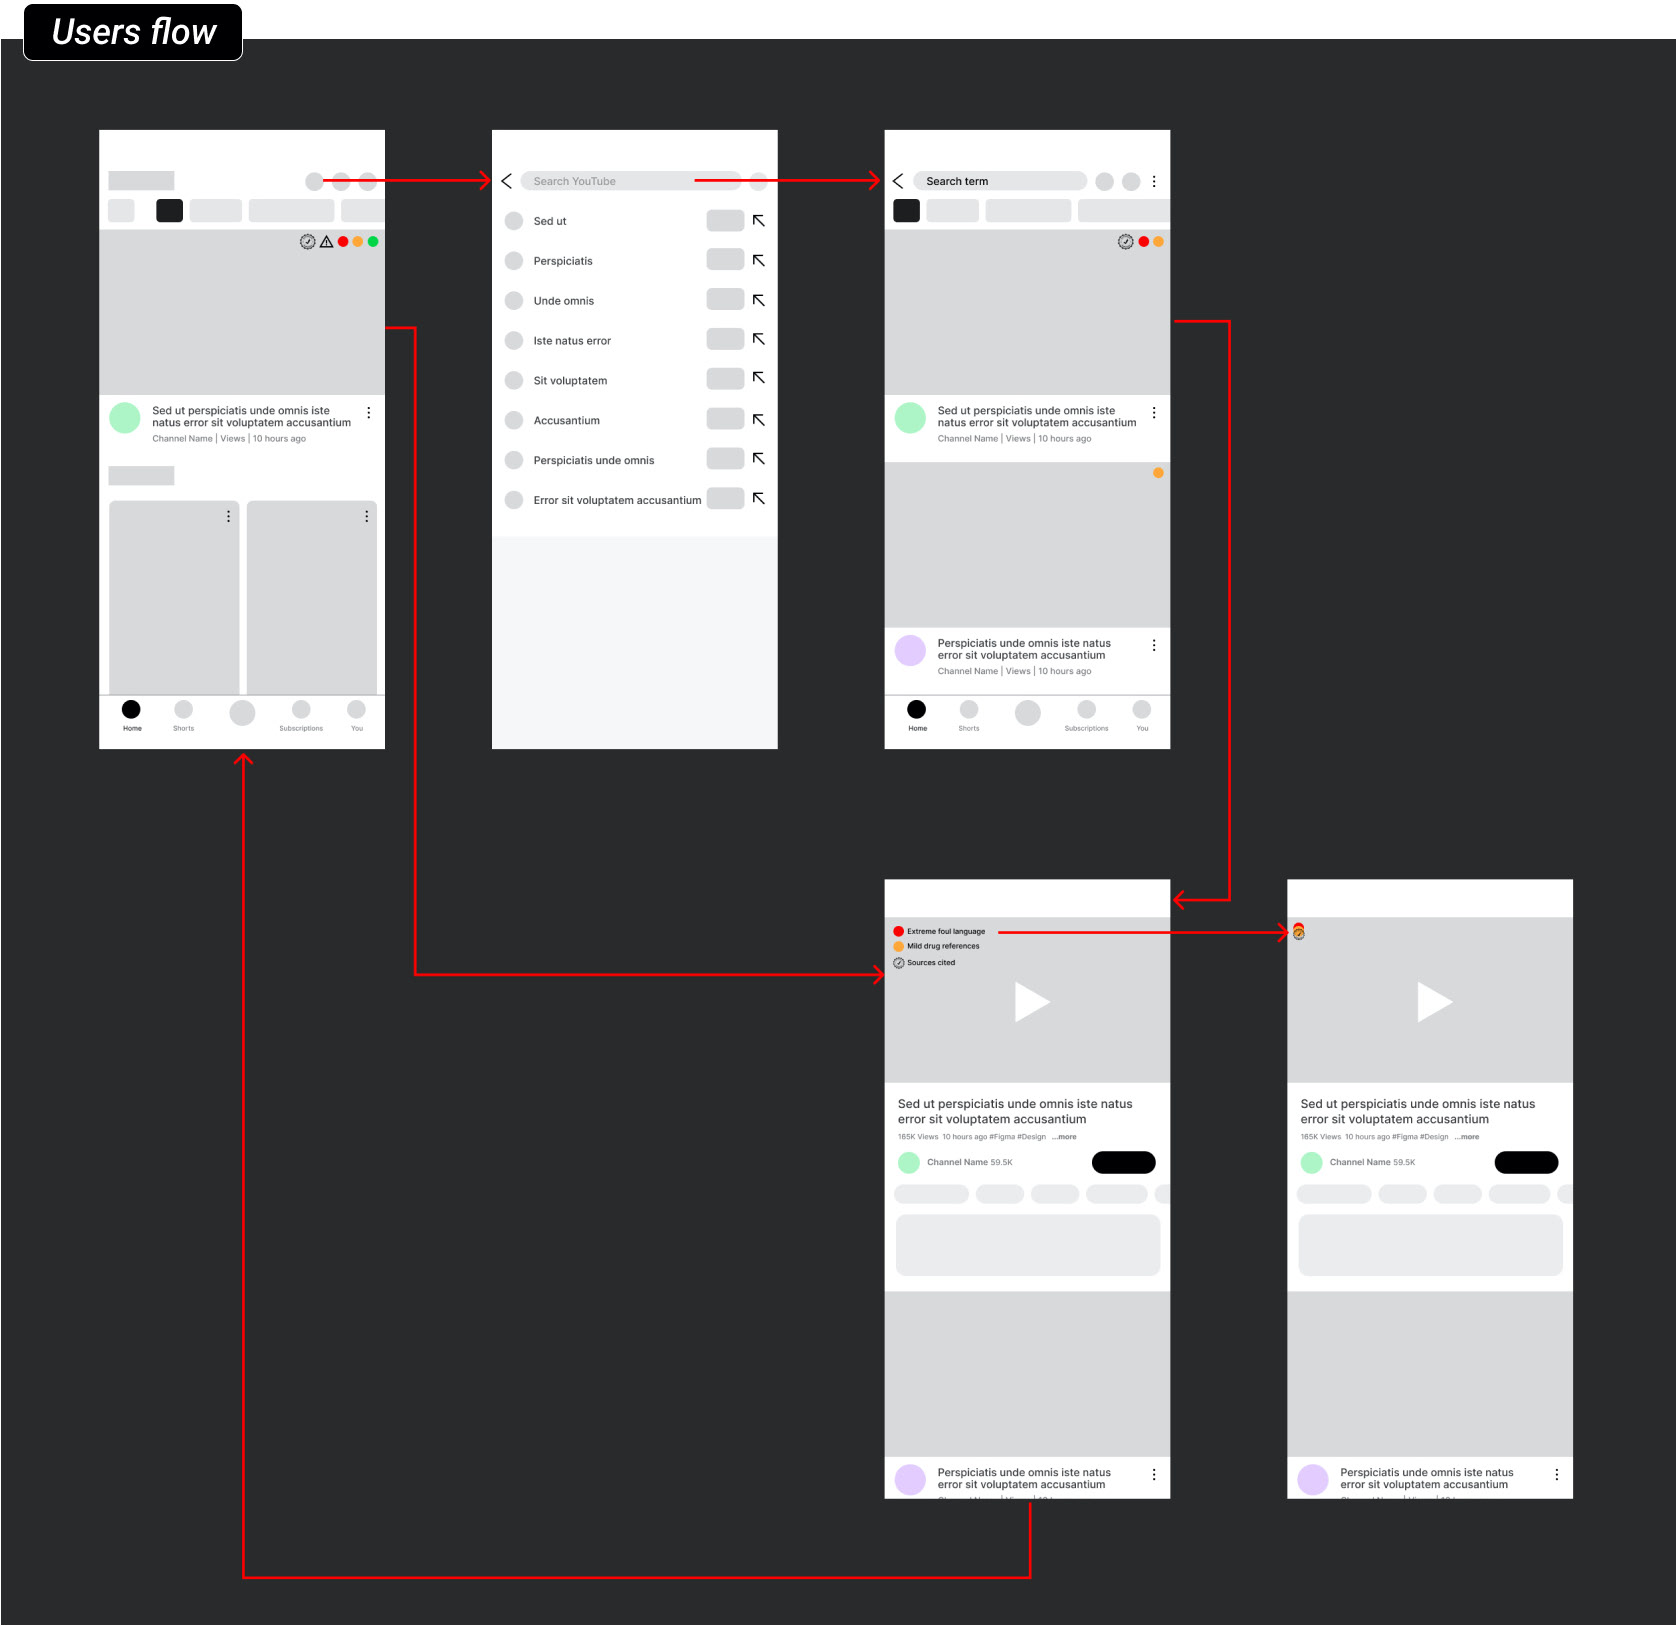Click logo placeholder on home screen header

point(141,181)
